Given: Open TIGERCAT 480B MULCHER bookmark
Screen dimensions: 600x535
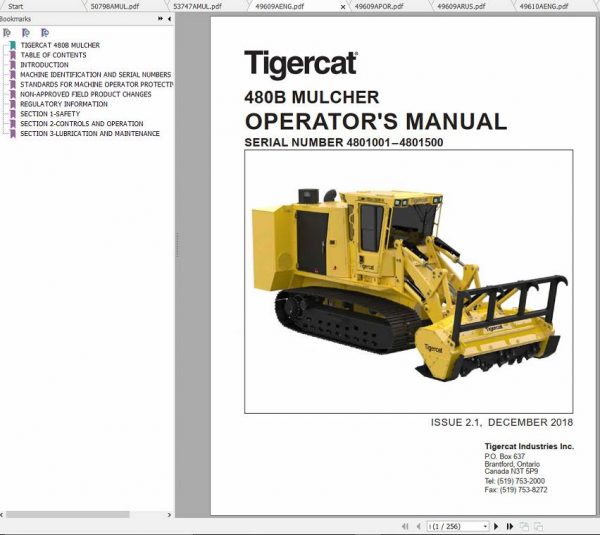Looking at the screenshot, I should (60, 45).
